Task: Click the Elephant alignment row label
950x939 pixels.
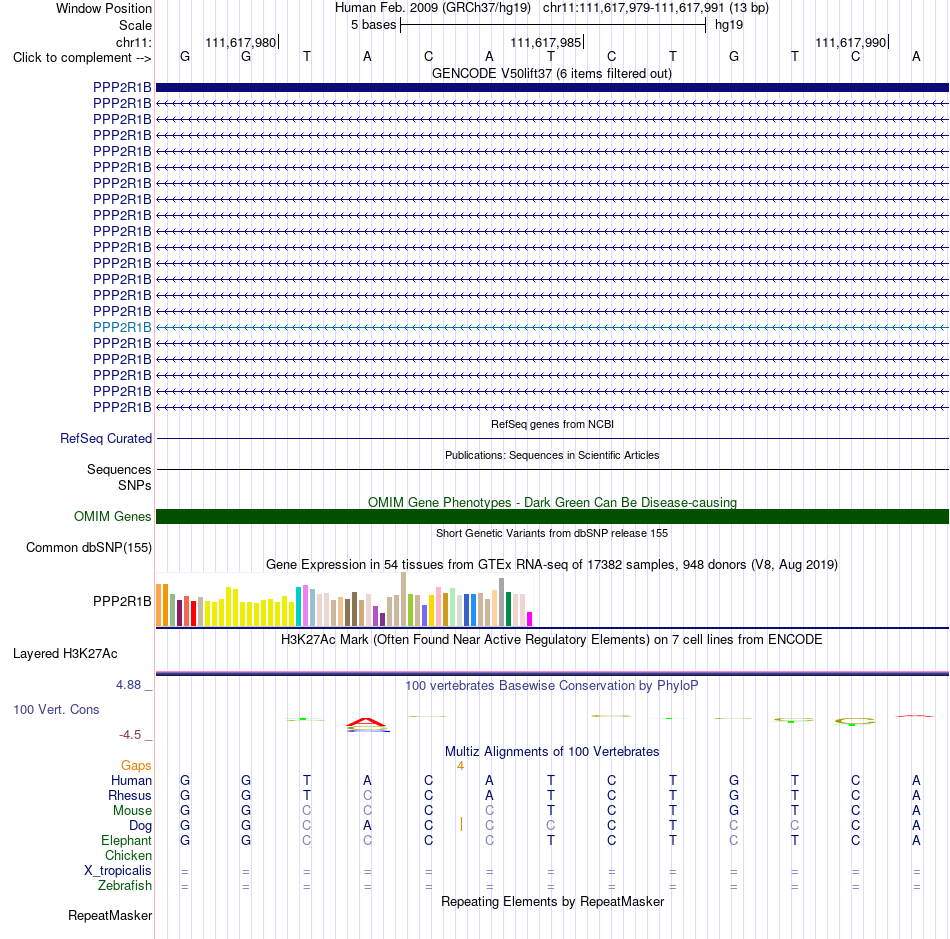Action: tap(126, 840)
